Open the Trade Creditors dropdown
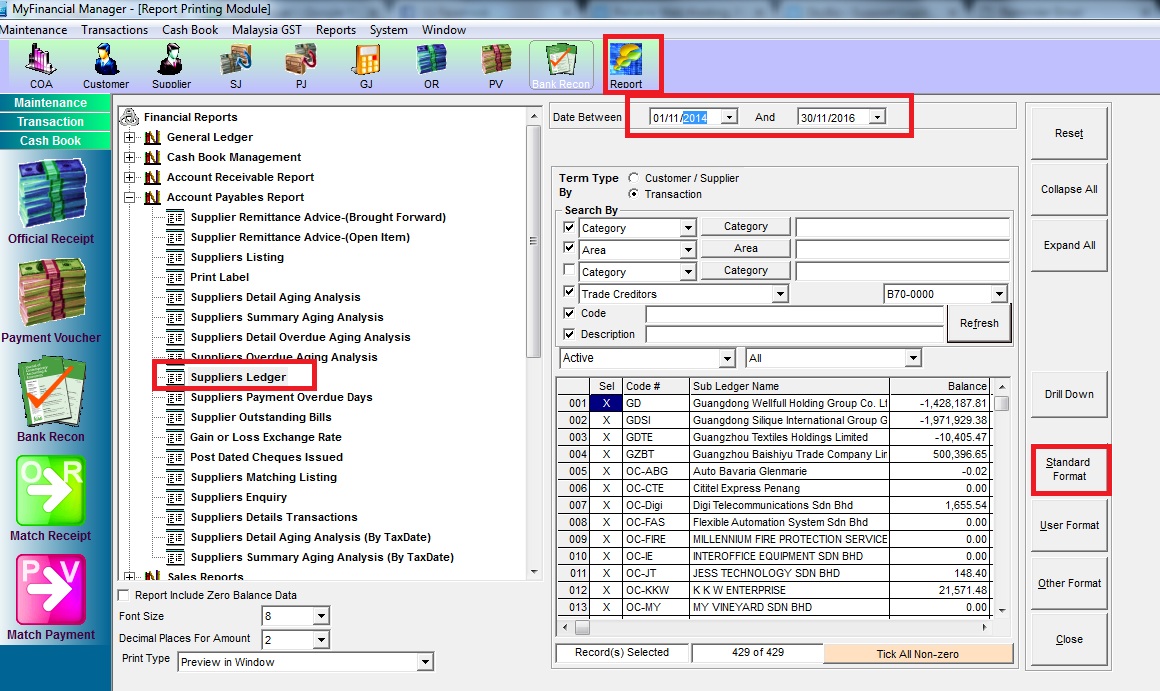Image resolution: width=1160 pixels, height=691 pixels. [x=779, y=294]
